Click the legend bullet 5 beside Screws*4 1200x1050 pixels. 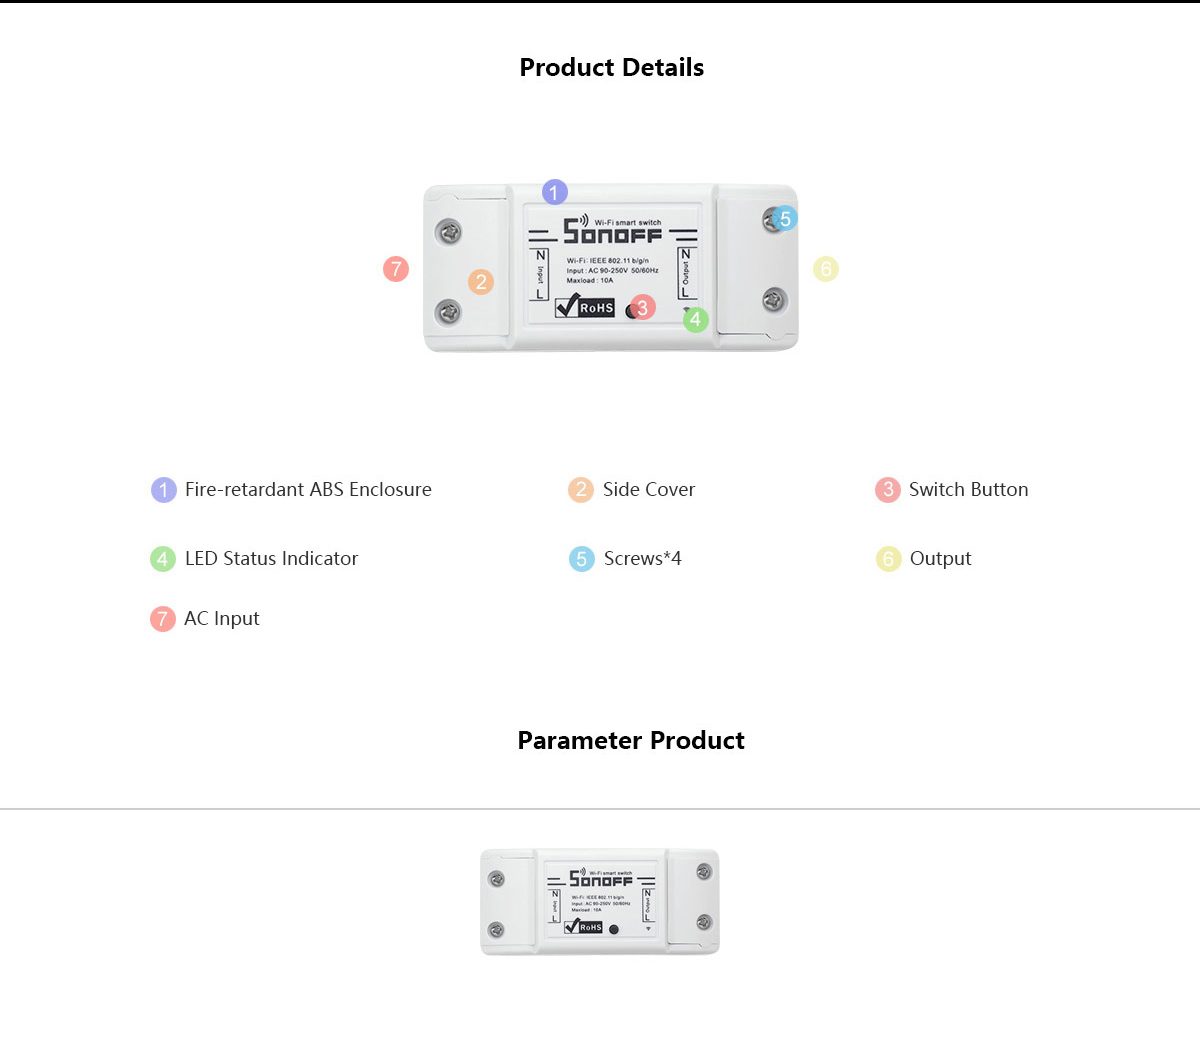[x=582, y=559]
